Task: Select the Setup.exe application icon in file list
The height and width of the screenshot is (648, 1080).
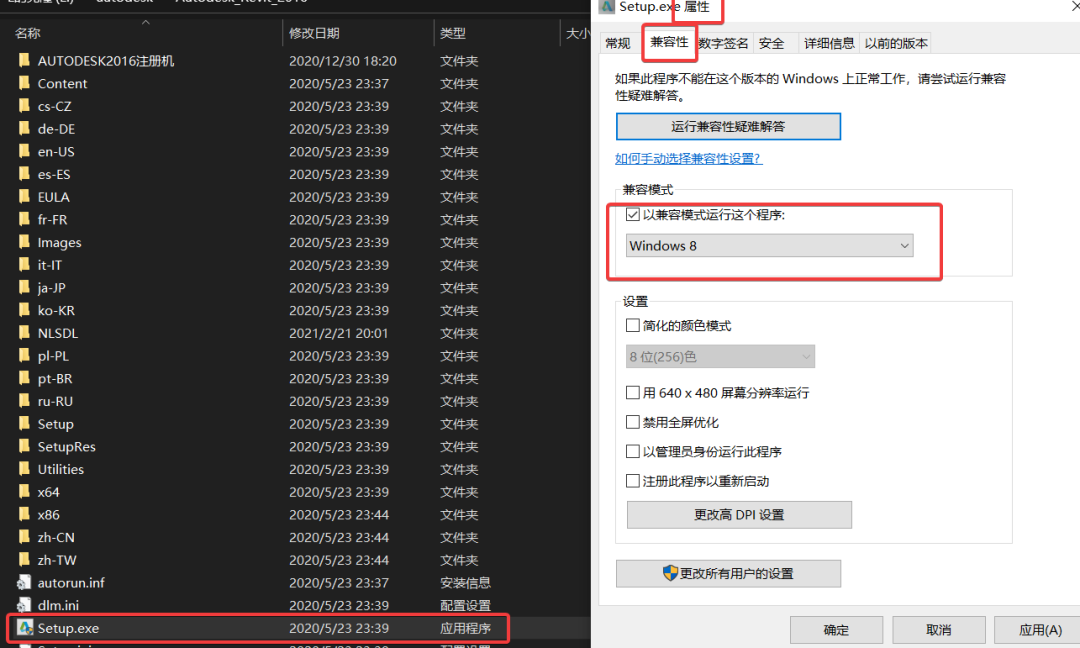Action: 27,628
